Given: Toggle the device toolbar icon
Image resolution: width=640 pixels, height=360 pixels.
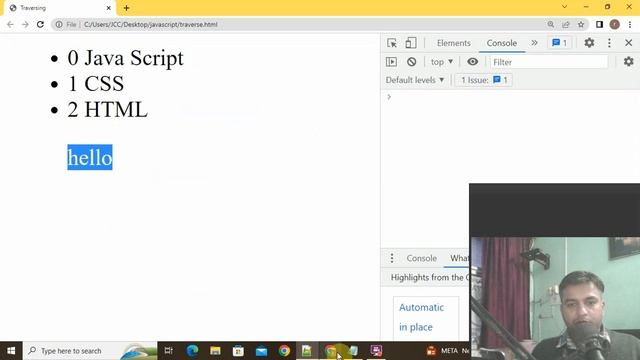Looking at the screenshot, I should pos(411,43).
